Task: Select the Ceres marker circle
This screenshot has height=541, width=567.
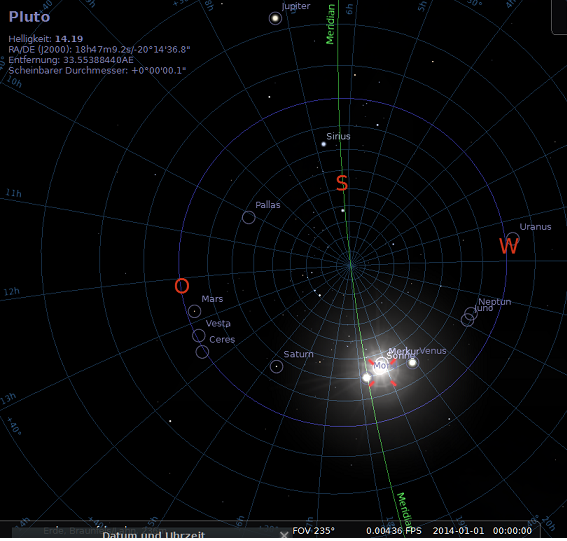Action: (x=202, y=352)
